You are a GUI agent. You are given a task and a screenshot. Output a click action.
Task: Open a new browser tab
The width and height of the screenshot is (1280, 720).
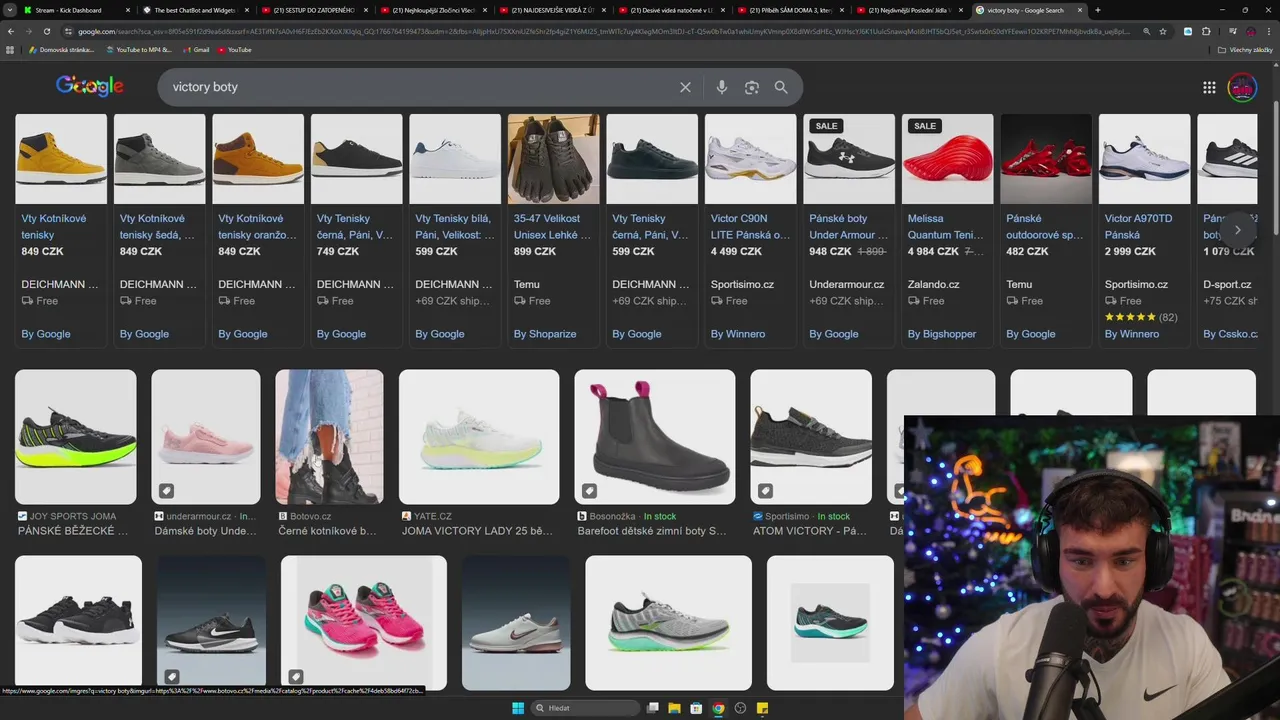[x=1098, y=10]
